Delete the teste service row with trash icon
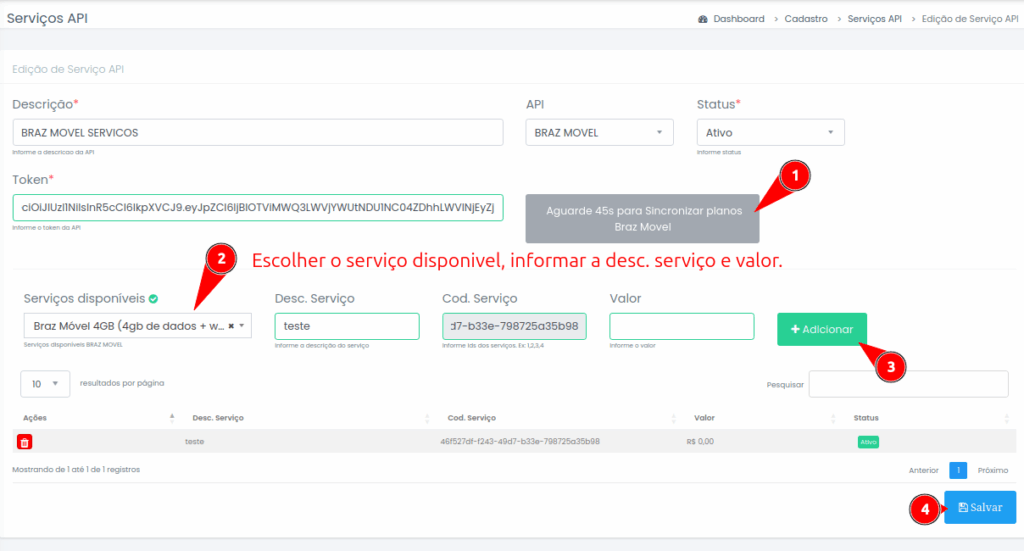1024x551 pixels. 25,441
